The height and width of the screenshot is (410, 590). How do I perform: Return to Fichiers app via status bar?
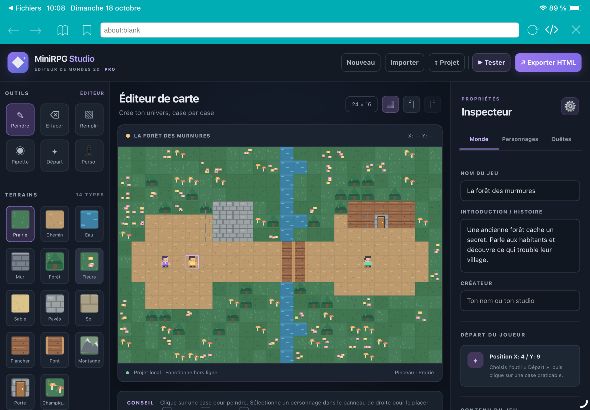[x=25, y=8]
